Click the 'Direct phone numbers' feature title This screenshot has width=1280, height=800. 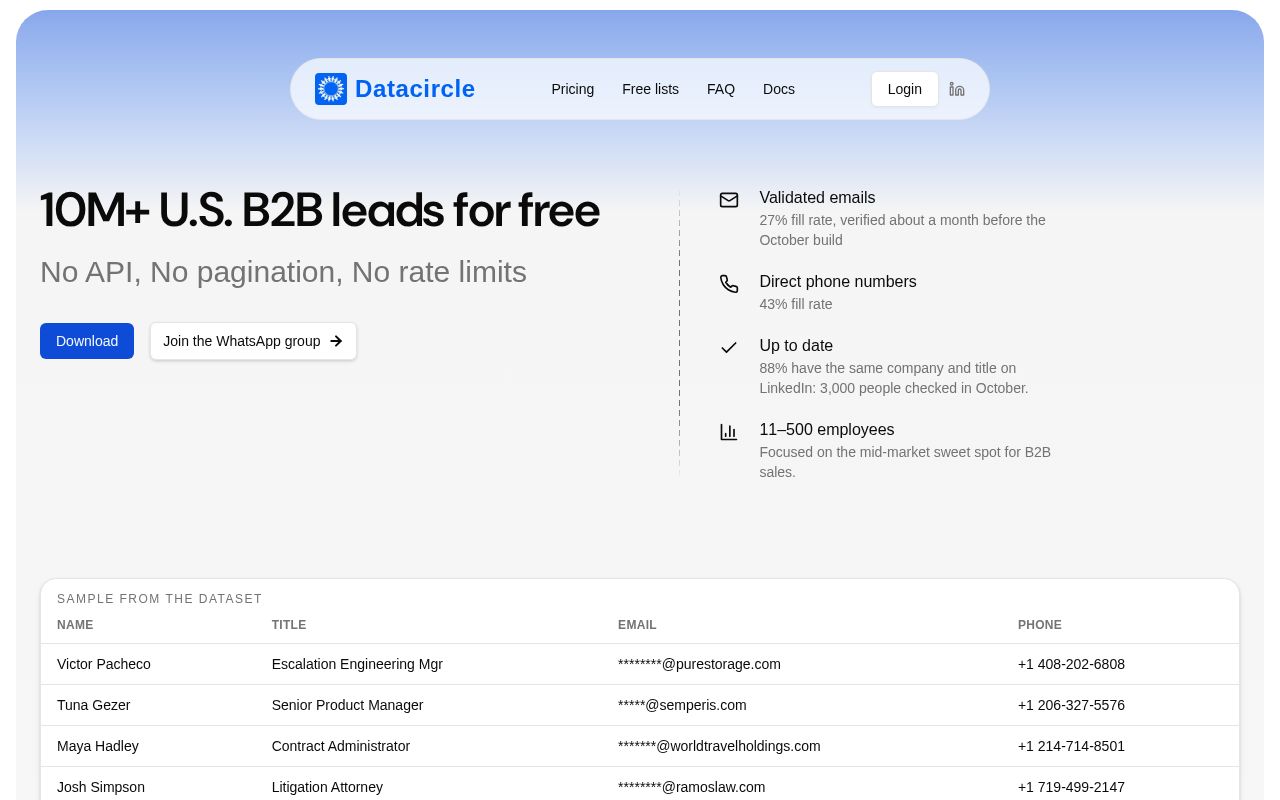pyautogui.click(x=838, y=282)
